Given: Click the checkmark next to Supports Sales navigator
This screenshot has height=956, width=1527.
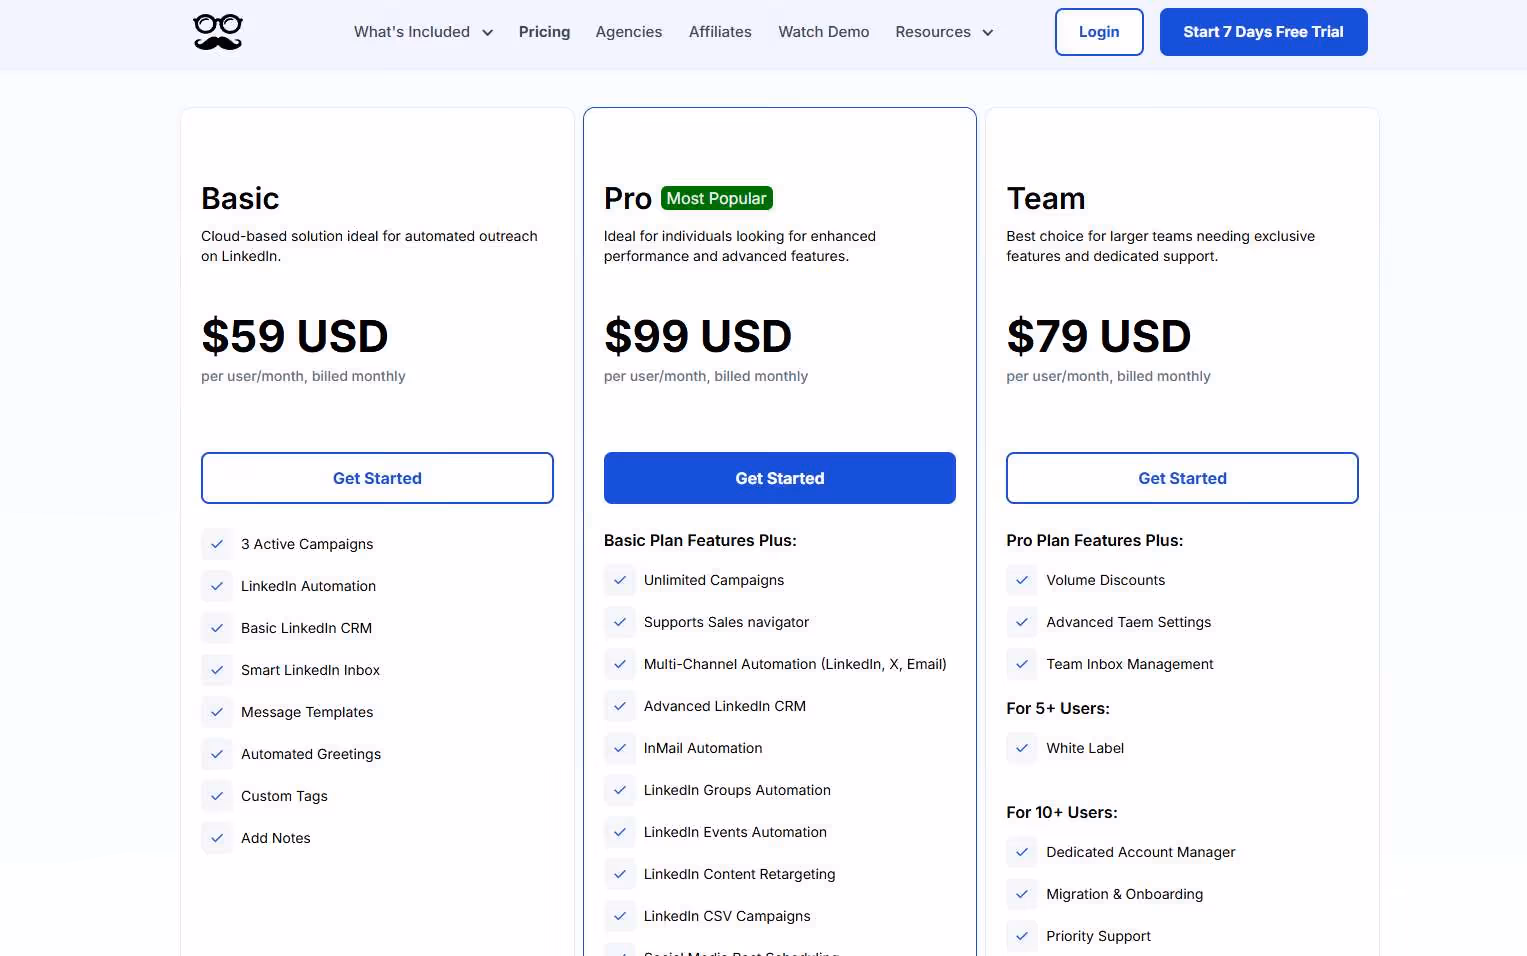Looking at the screenshot, I should (620, 622).
